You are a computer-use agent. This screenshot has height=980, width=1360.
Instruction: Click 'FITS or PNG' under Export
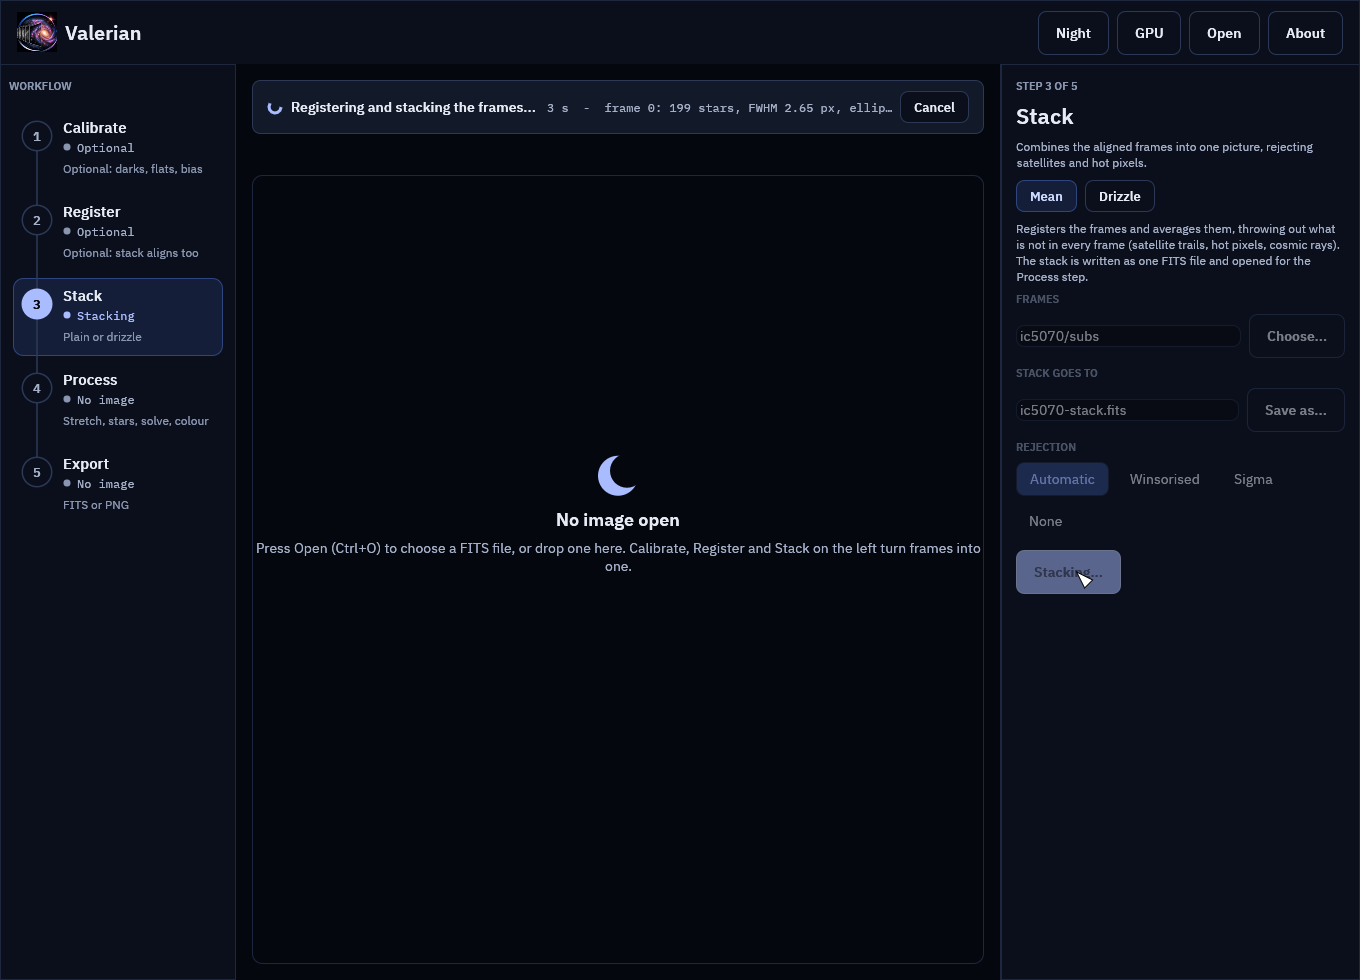(x=96, y=505)
